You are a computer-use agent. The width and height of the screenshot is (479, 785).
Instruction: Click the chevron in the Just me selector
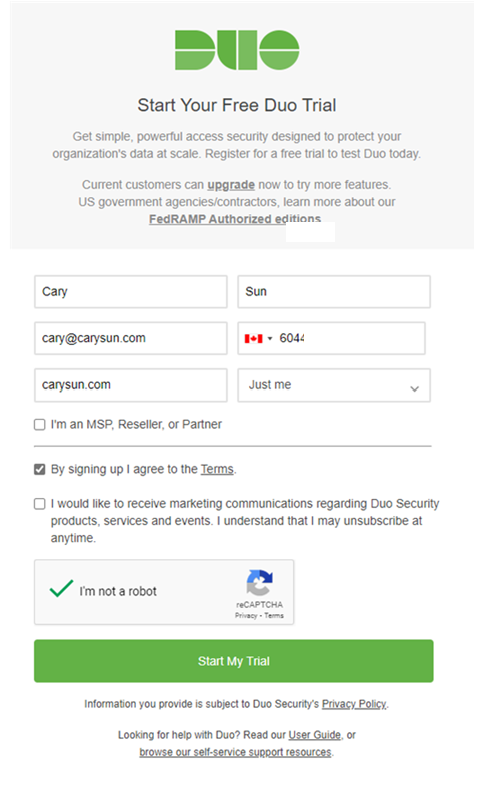pyautogui.click(x=414, y=389)
